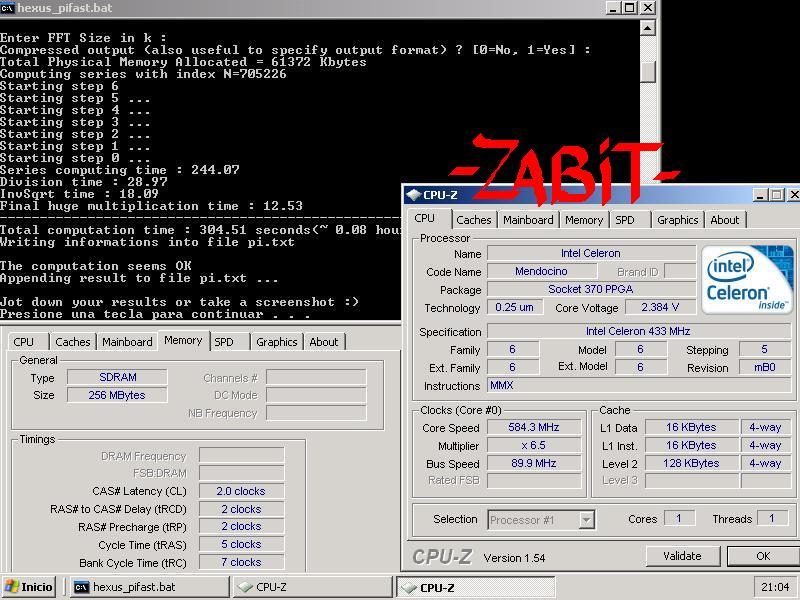Switch to Memory tab in front CPU-Z window
The height and width of the screenshot is (600, 800).
click(584, 220)
